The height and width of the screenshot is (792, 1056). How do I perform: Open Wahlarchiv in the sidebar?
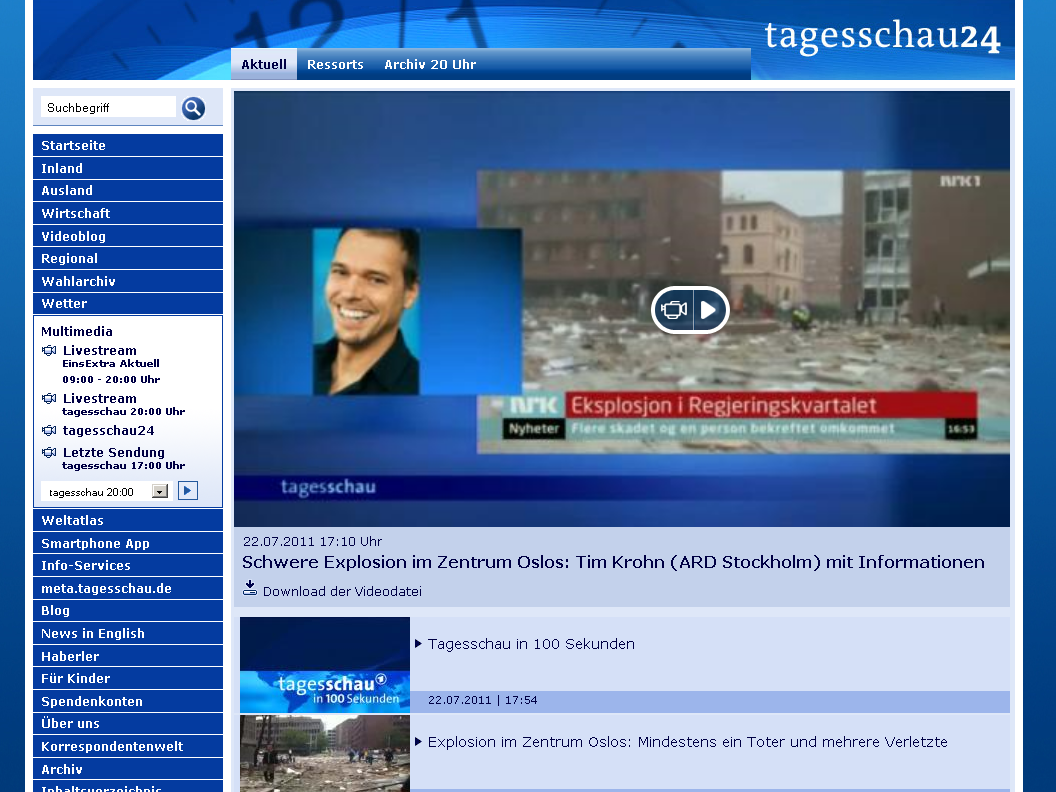(x=128, y=282)
